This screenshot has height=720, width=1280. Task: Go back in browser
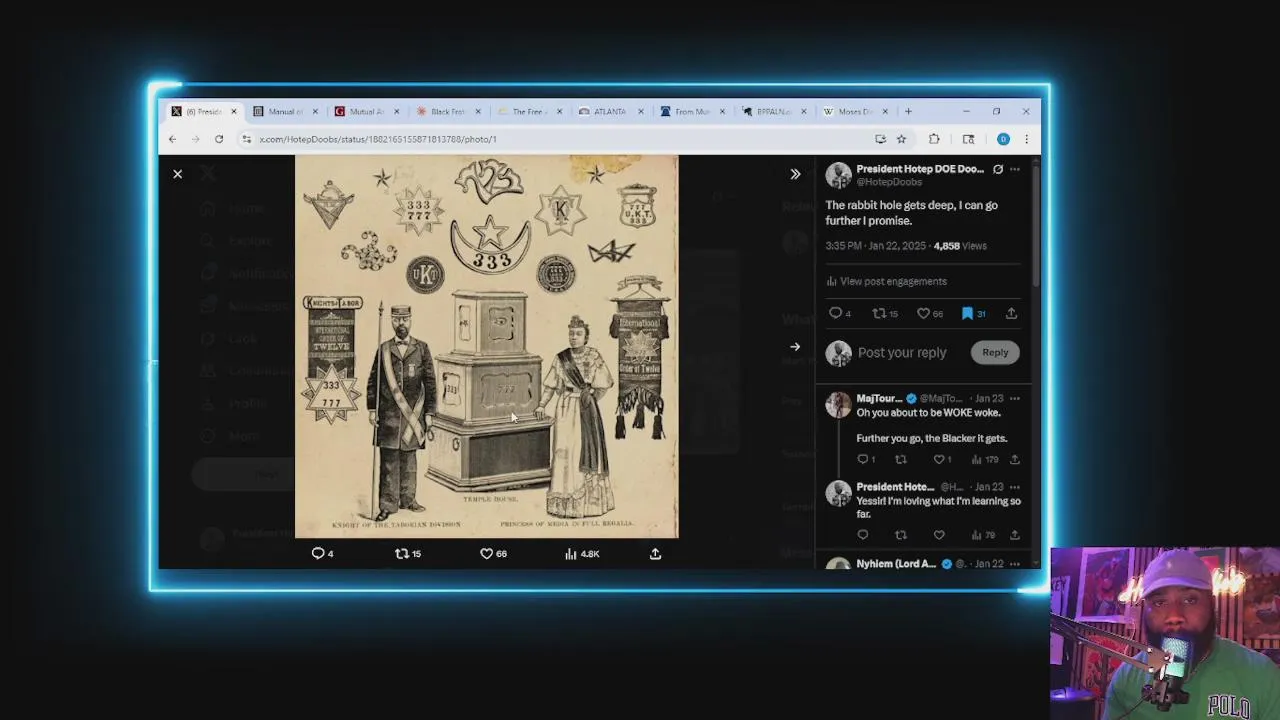(172, 139)
